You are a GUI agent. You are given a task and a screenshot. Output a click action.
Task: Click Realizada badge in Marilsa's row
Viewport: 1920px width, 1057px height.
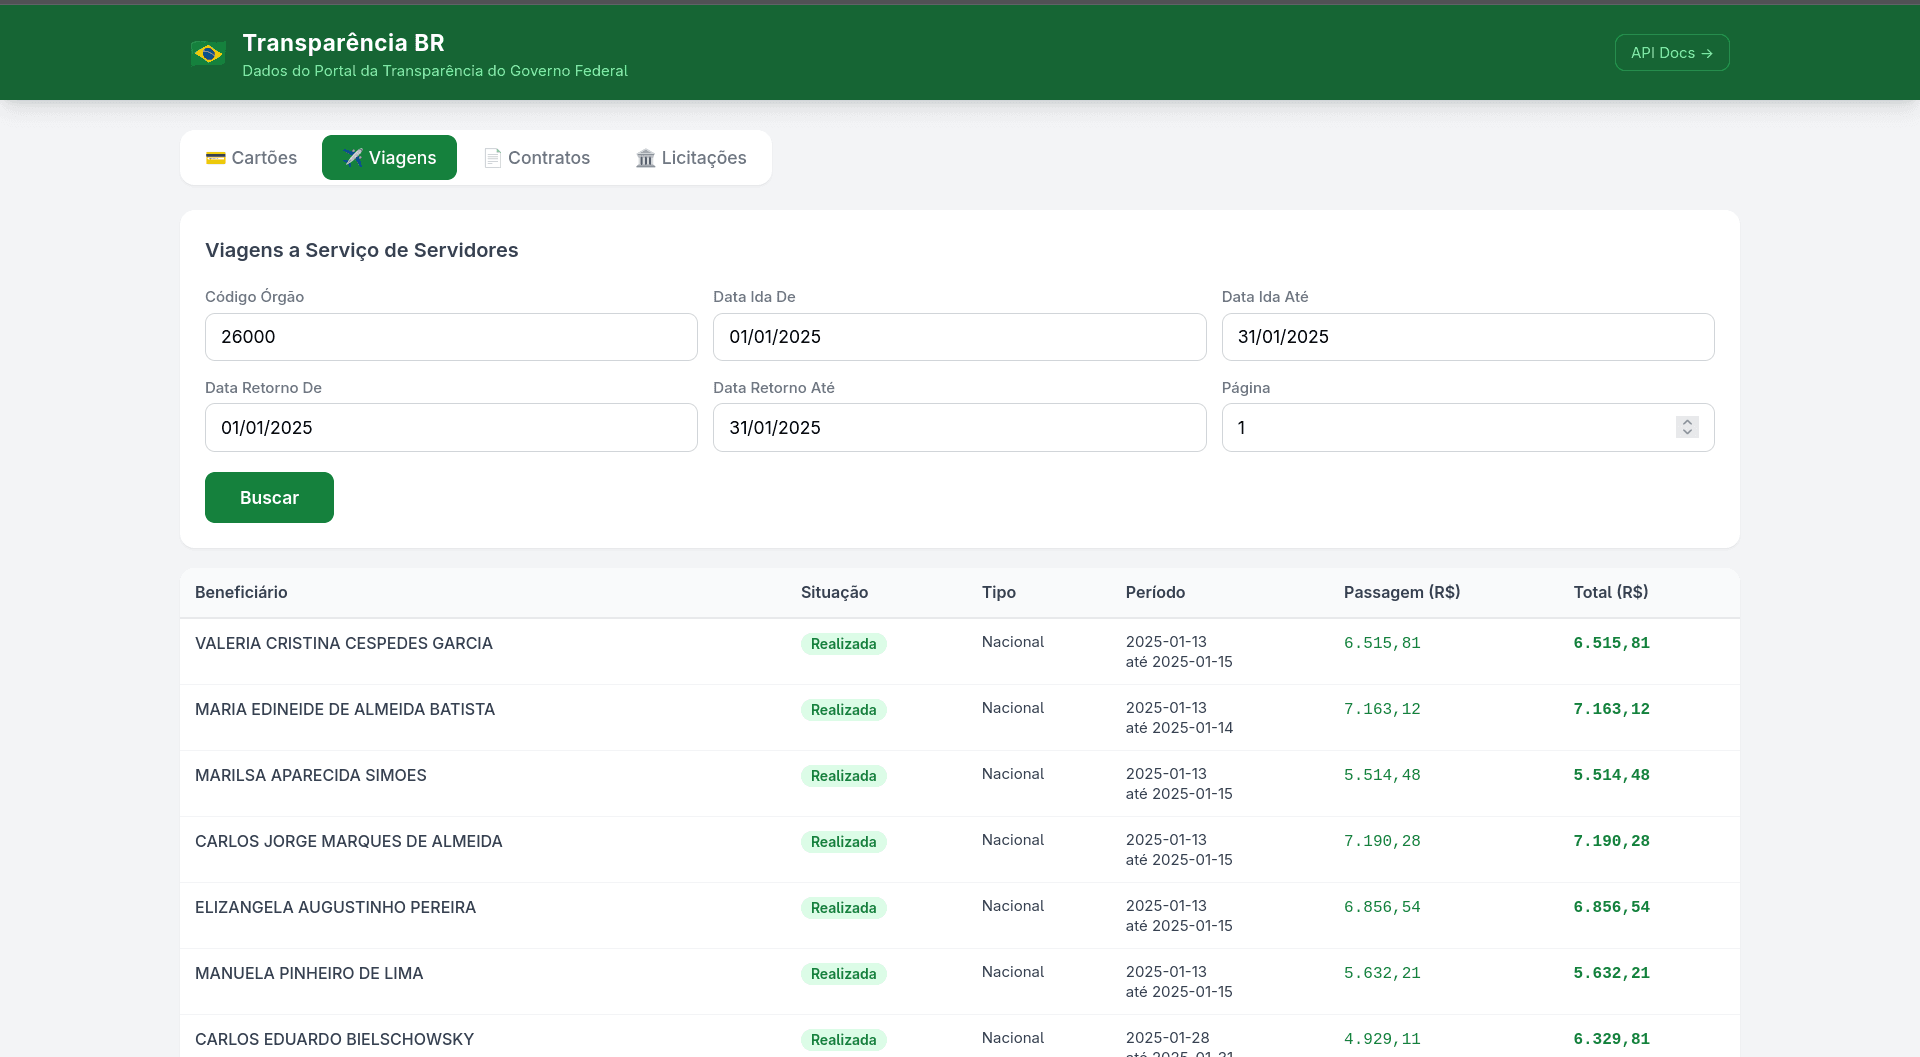(x=843, y=776)
